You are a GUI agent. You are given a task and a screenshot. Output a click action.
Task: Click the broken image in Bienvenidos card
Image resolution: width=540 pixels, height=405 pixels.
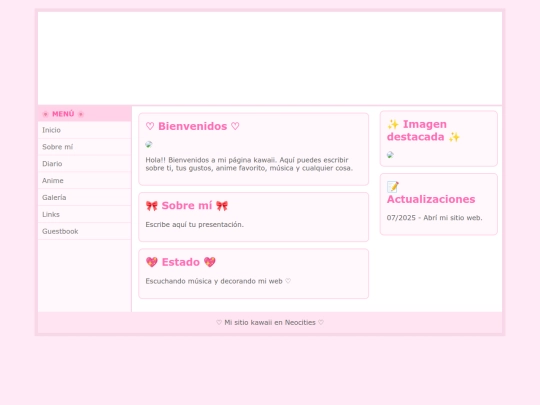[x=149, y=144]
